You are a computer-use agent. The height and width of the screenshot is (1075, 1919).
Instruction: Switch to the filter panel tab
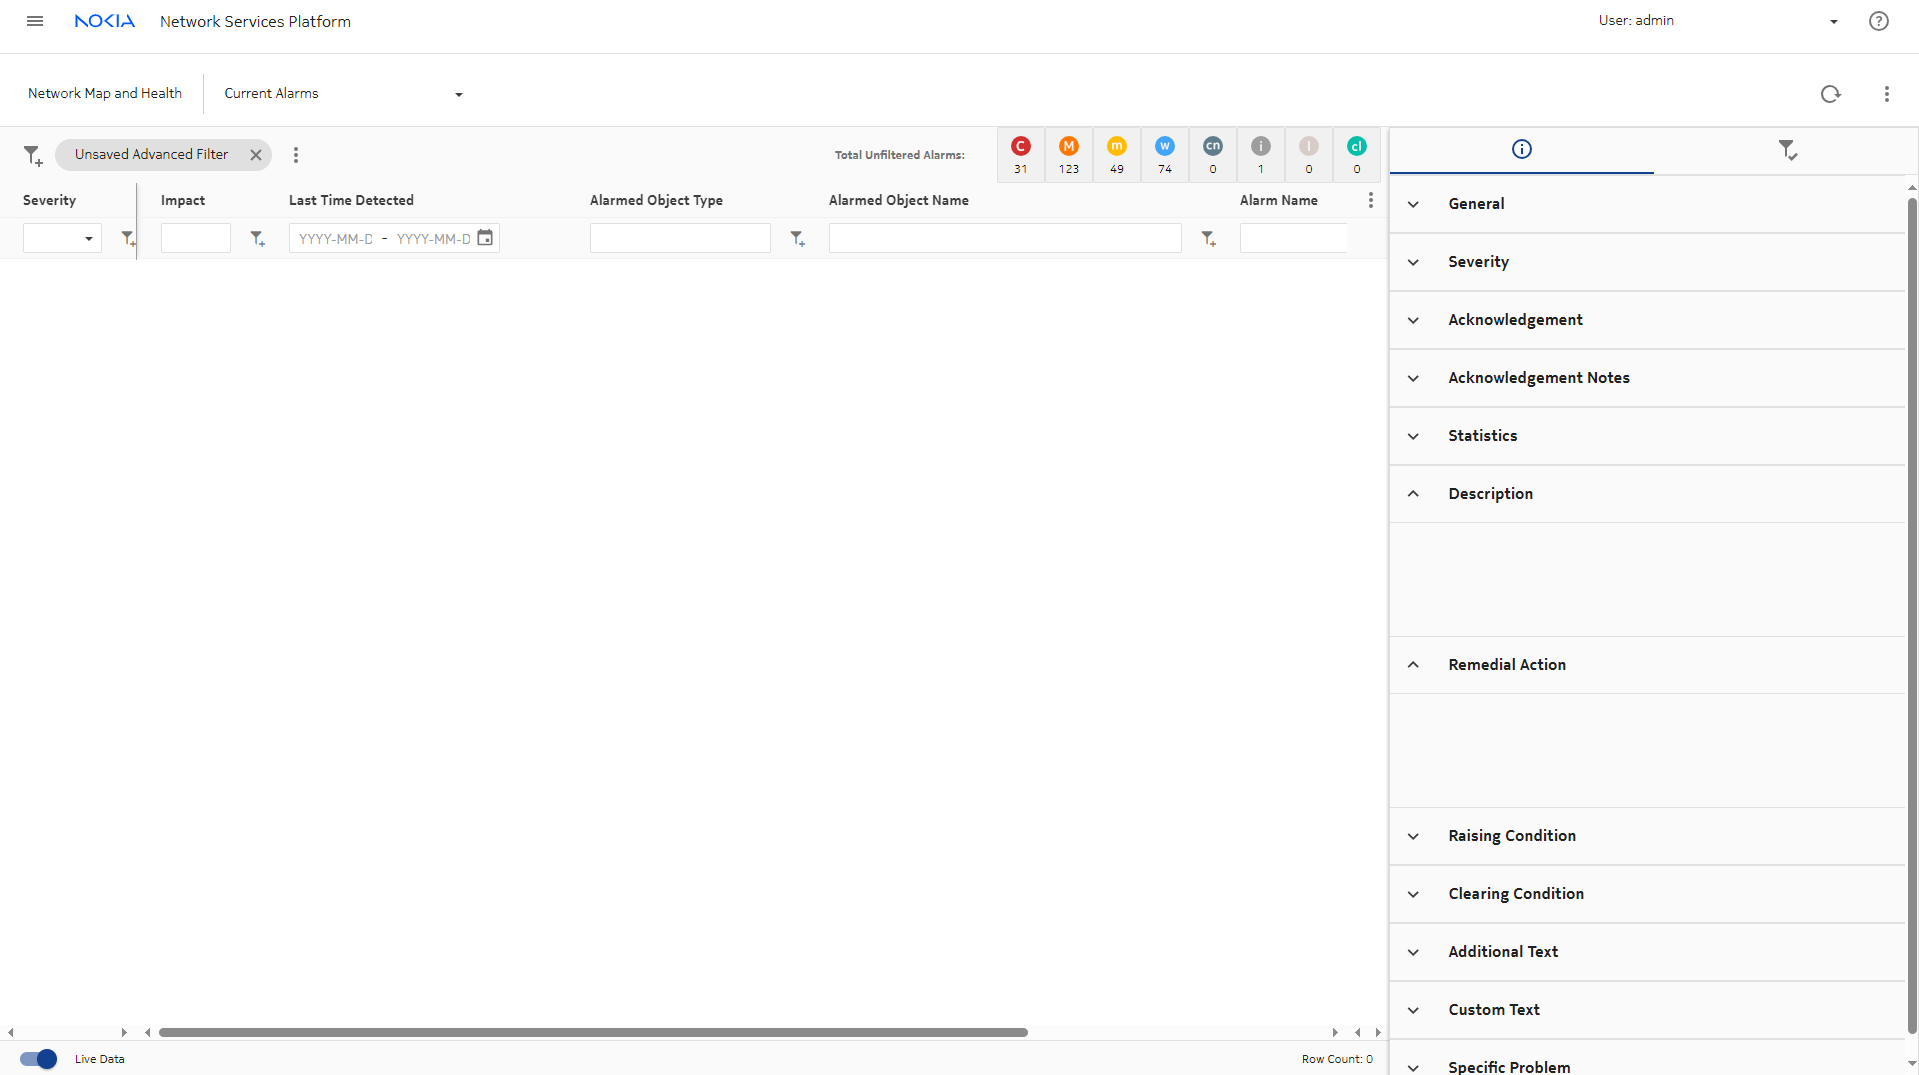tap(1787, 150)
